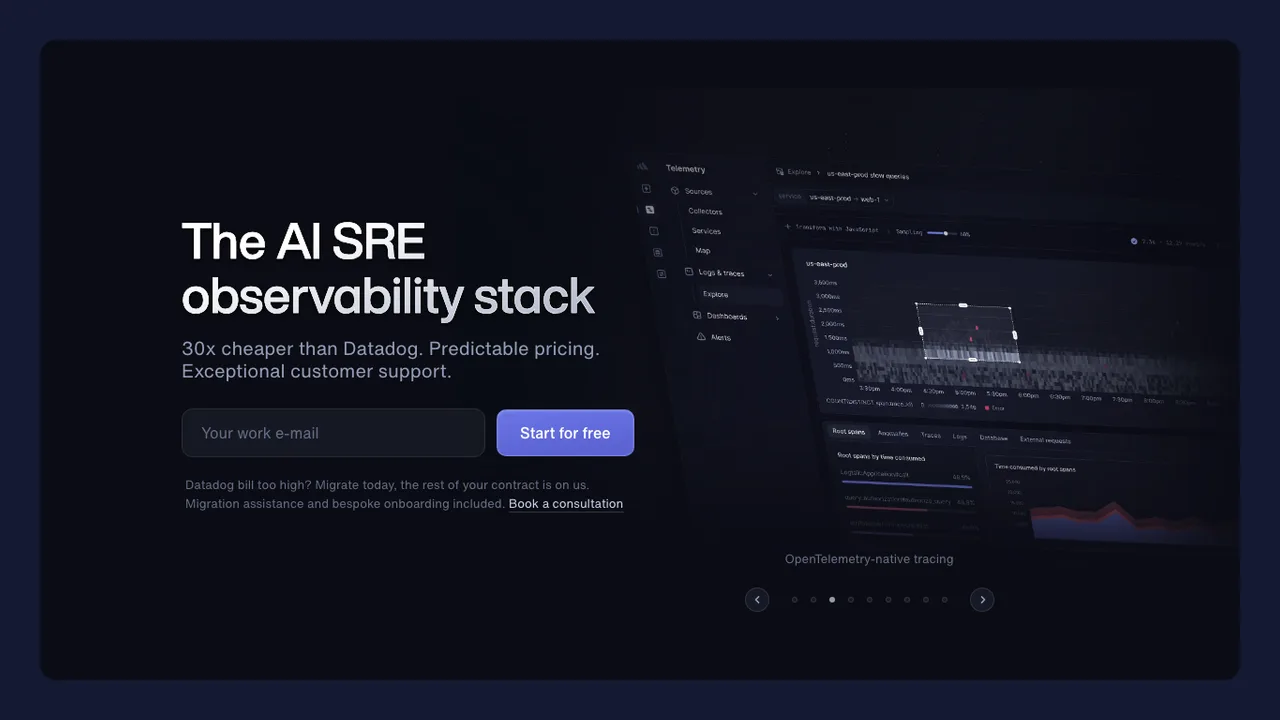The image size is (1280, 720).
Task: Go to previous carousel slide arrow
Action: (x=757, y=600)
